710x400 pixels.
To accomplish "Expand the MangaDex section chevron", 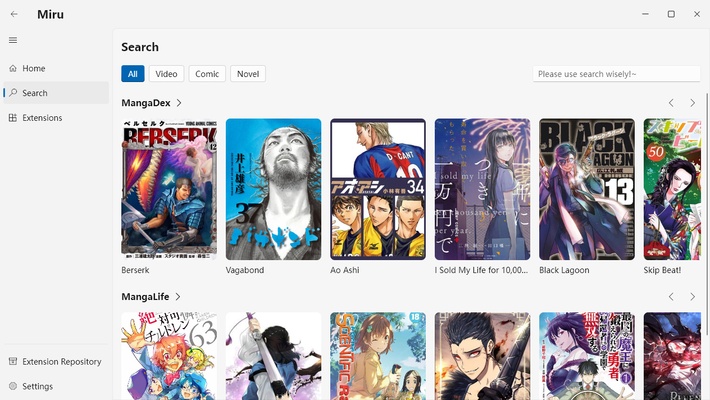I will tap(179, 103).
